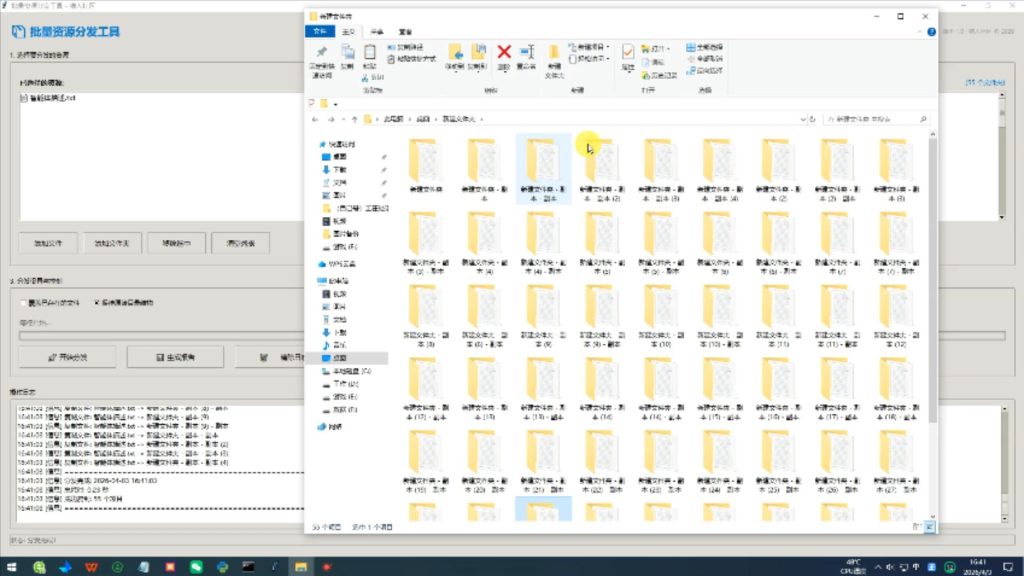Open the Windows Start menu

pyautogui.click(x=12, y=566)
